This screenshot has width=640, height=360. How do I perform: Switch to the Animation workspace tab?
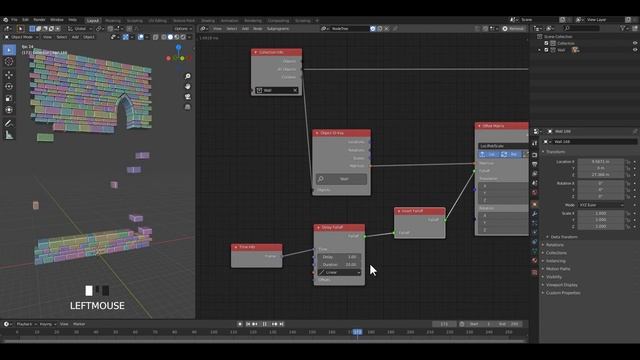click(x=229, y=20)
